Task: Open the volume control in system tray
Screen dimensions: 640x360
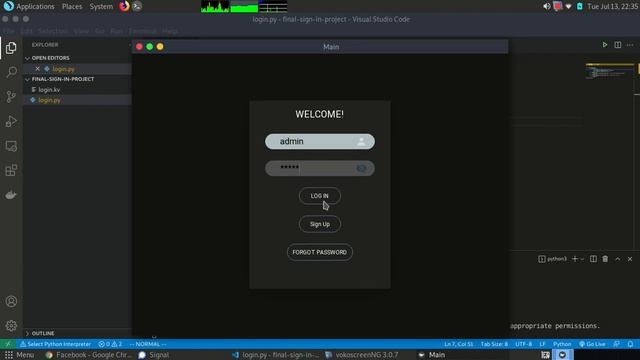Action: click(x=547, y=6)
